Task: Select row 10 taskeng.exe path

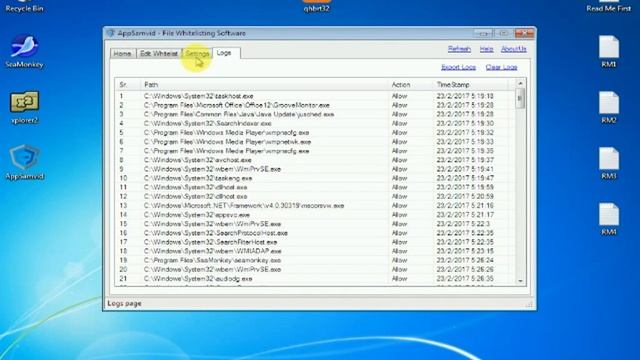Action: [x=198, y=178]
